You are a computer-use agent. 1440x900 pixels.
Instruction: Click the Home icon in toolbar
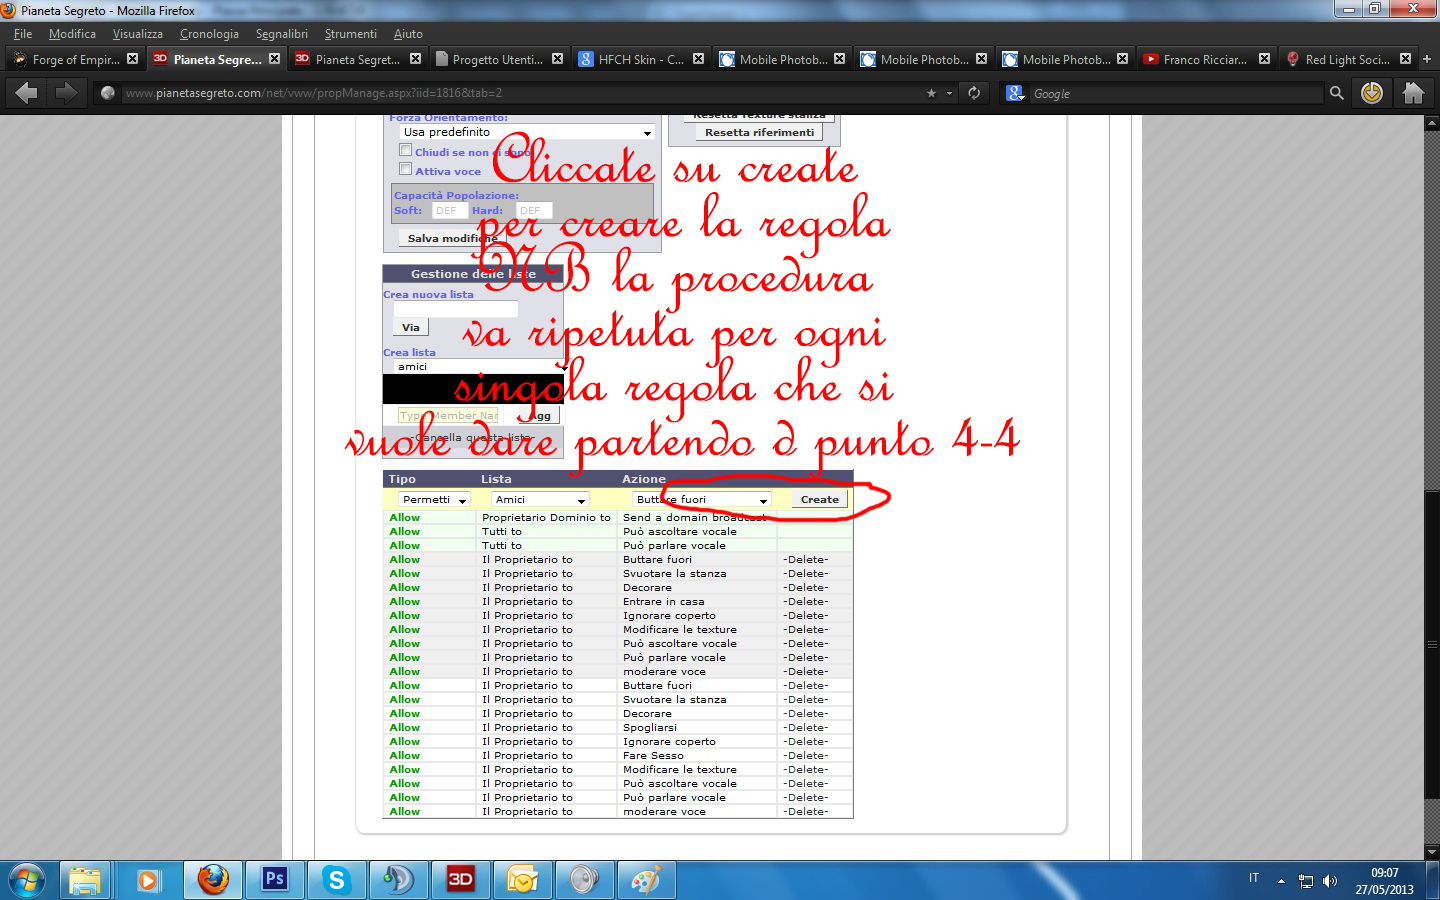(1413, 93)
